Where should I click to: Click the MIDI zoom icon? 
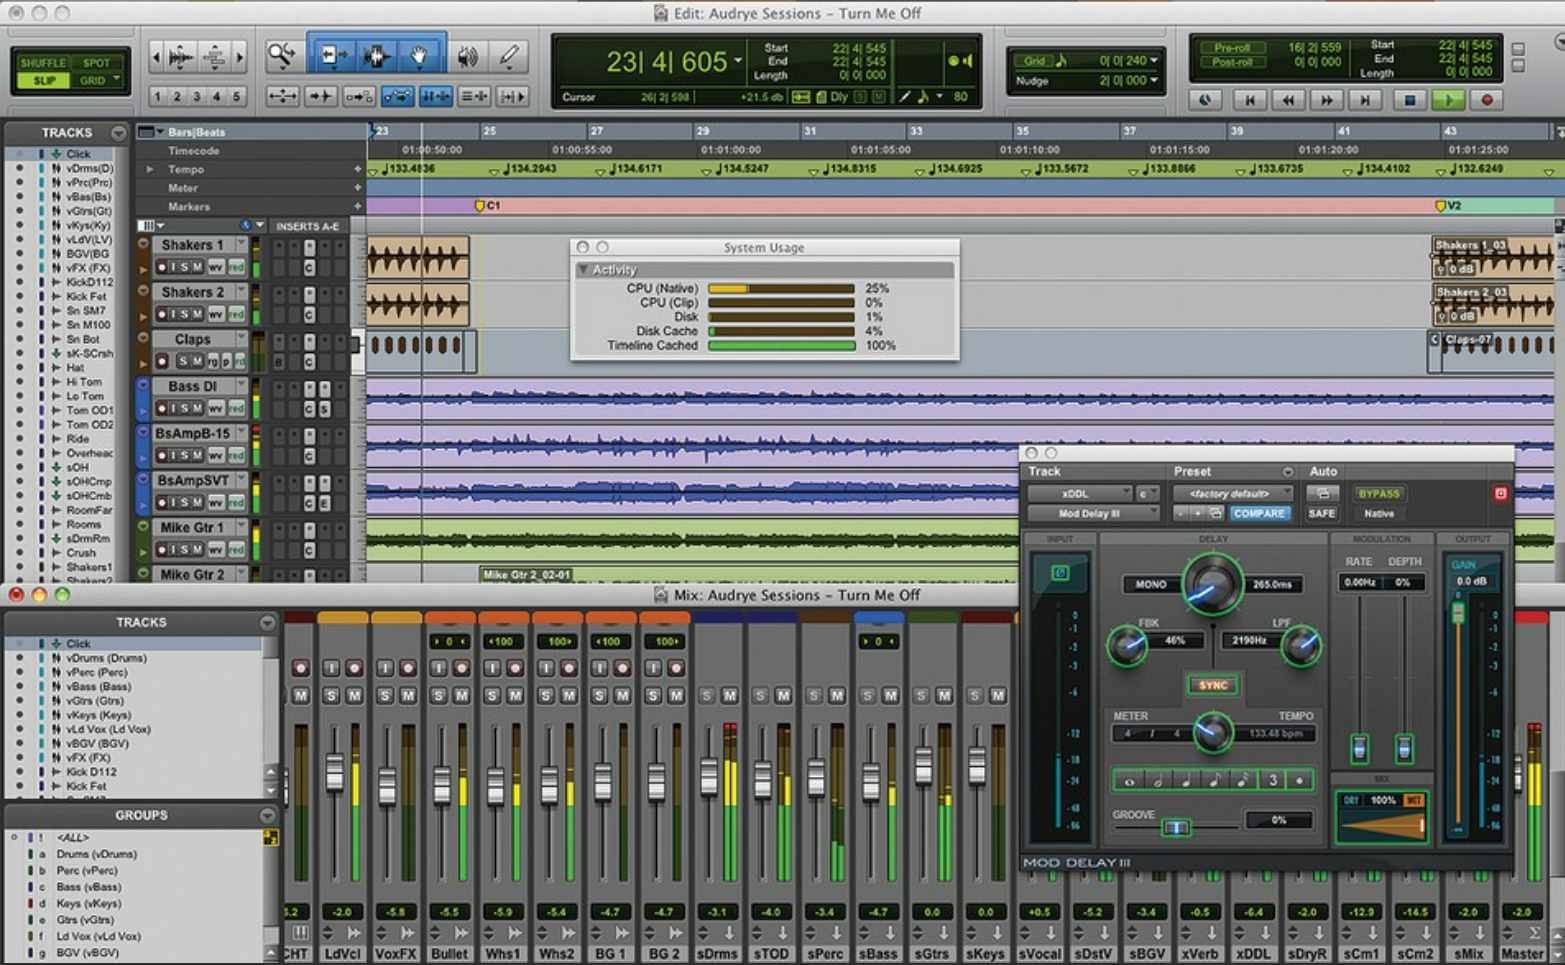click(215, 57)
